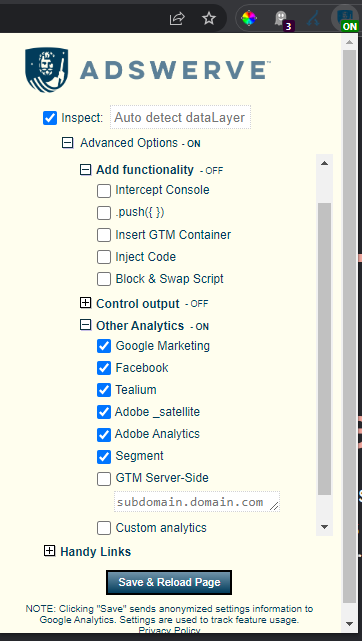Click the popup's outer scrollbar thumb
Image resolution: width=362 pixels, height=641 pixels.
349,327
